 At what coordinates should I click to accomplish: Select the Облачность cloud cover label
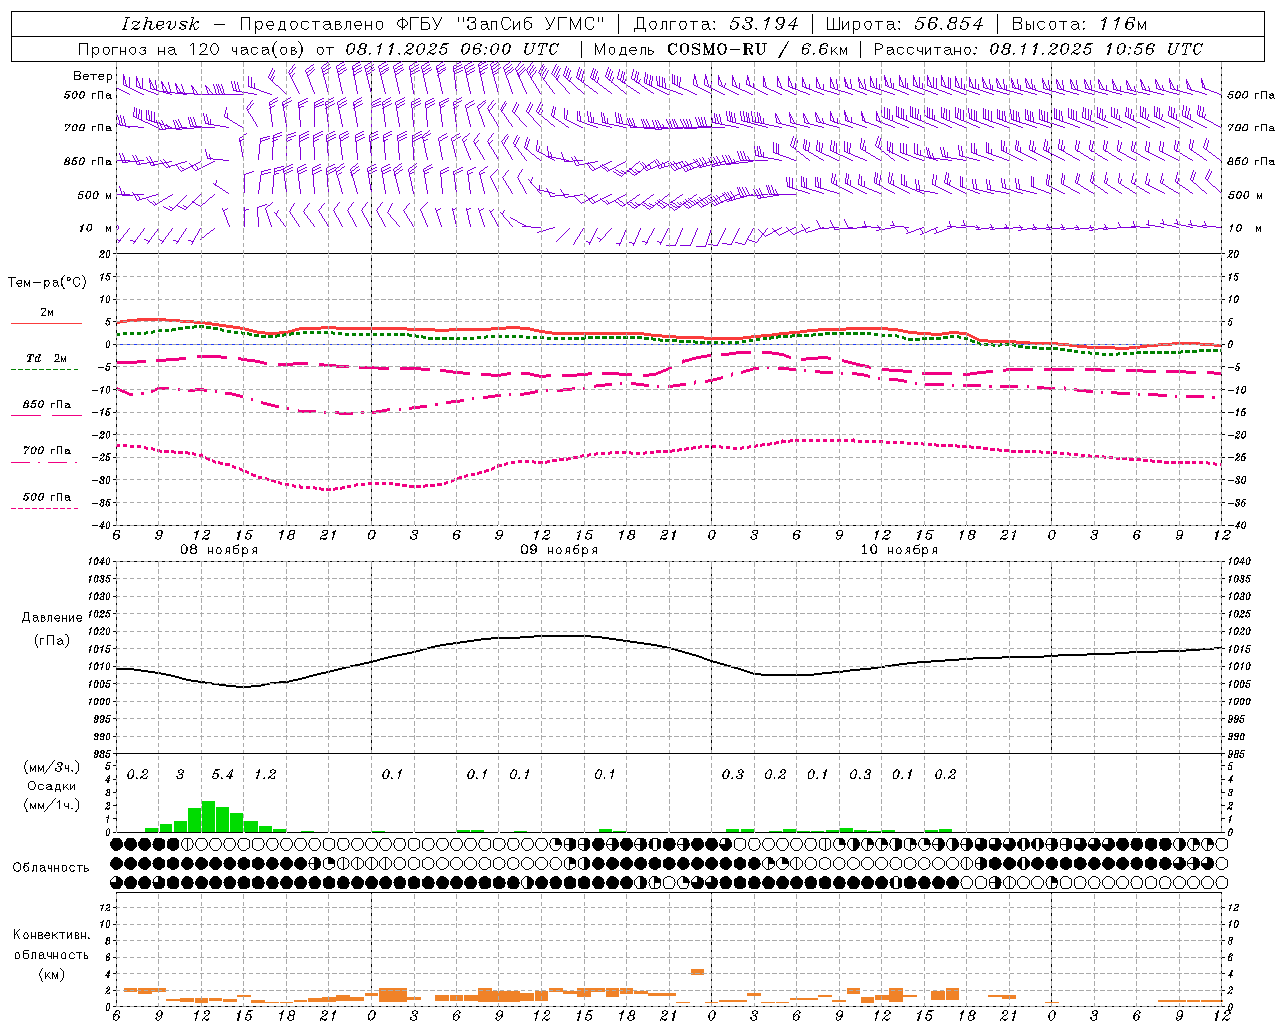coord(51,868)
